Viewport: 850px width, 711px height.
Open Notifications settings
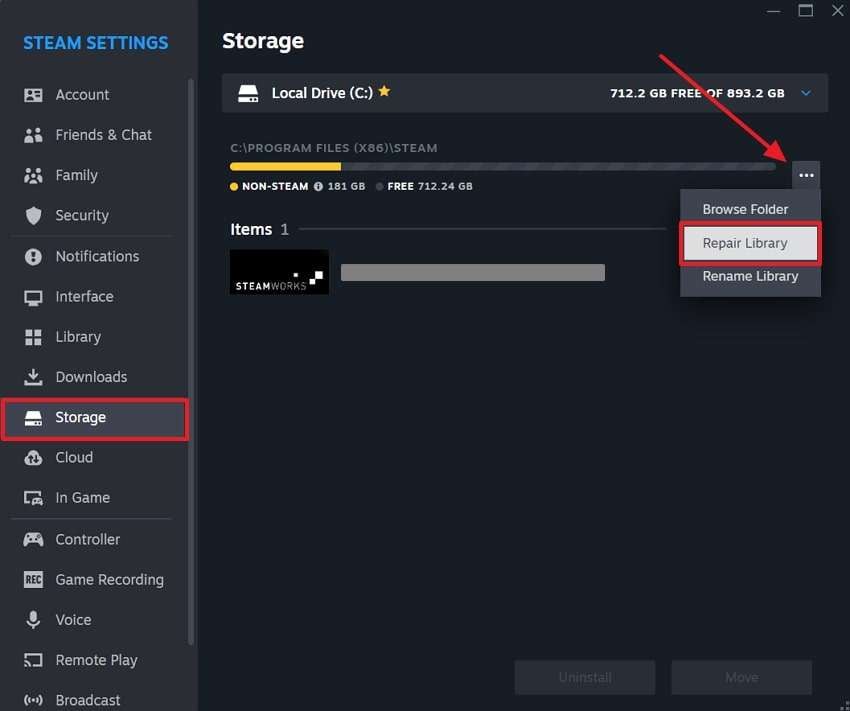click(95, 256)
